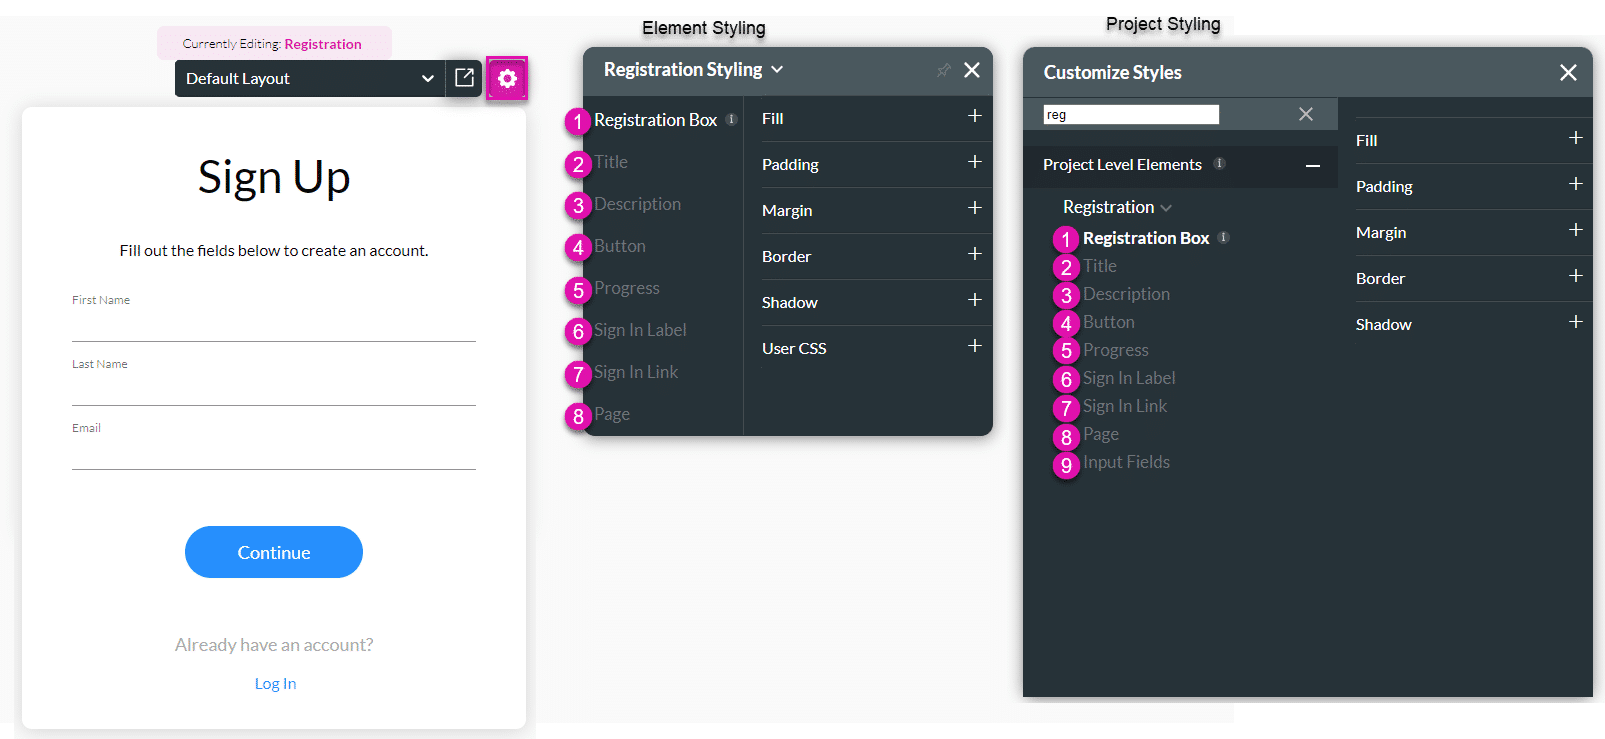Expand Fill in Registration Styling panel

tap(974, 117)
